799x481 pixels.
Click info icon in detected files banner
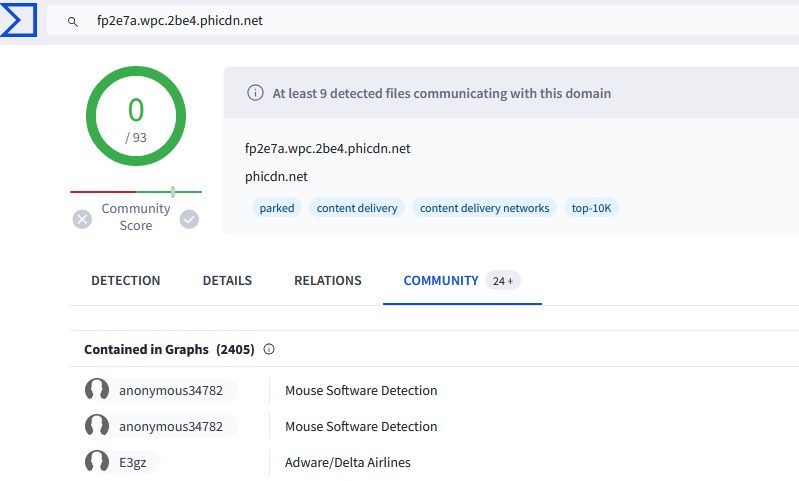point(255,93)
